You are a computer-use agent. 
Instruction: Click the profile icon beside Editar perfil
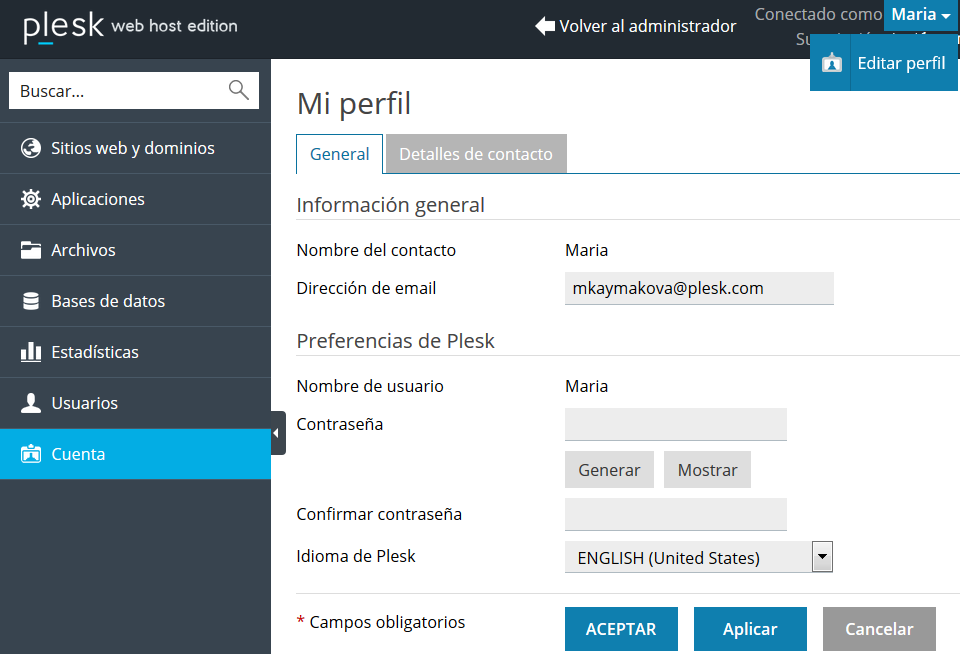pyautogui.click(x=831, y=63)
